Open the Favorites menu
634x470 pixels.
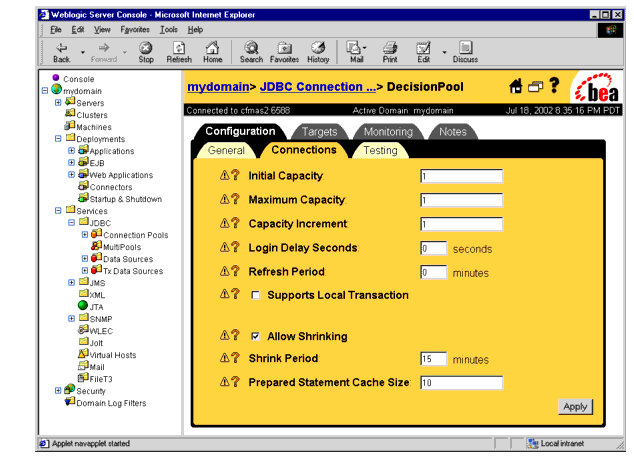(x=135, y=30)
